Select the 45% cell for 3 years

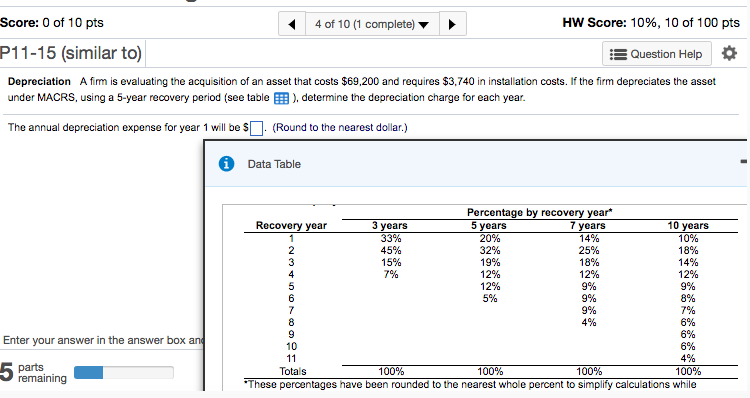click(x=391, y=250)
